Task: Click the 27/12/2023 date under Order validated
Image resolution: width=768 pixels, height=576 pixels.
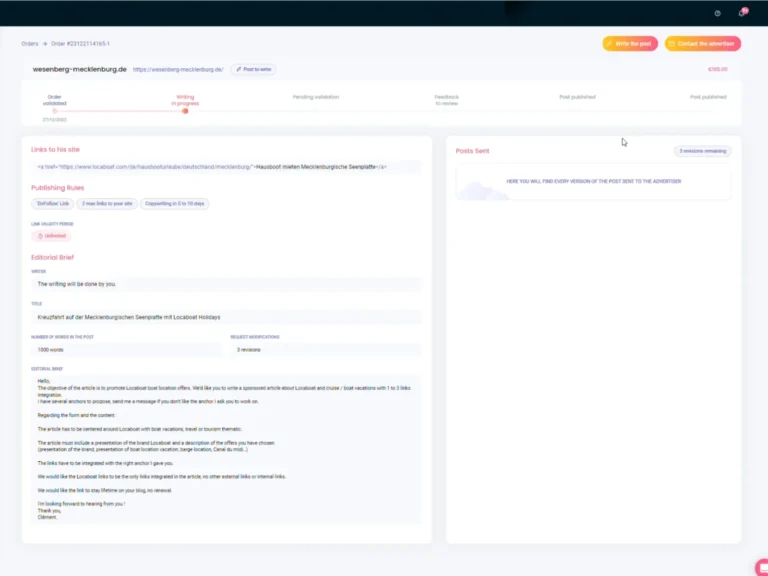Action: 54,120
